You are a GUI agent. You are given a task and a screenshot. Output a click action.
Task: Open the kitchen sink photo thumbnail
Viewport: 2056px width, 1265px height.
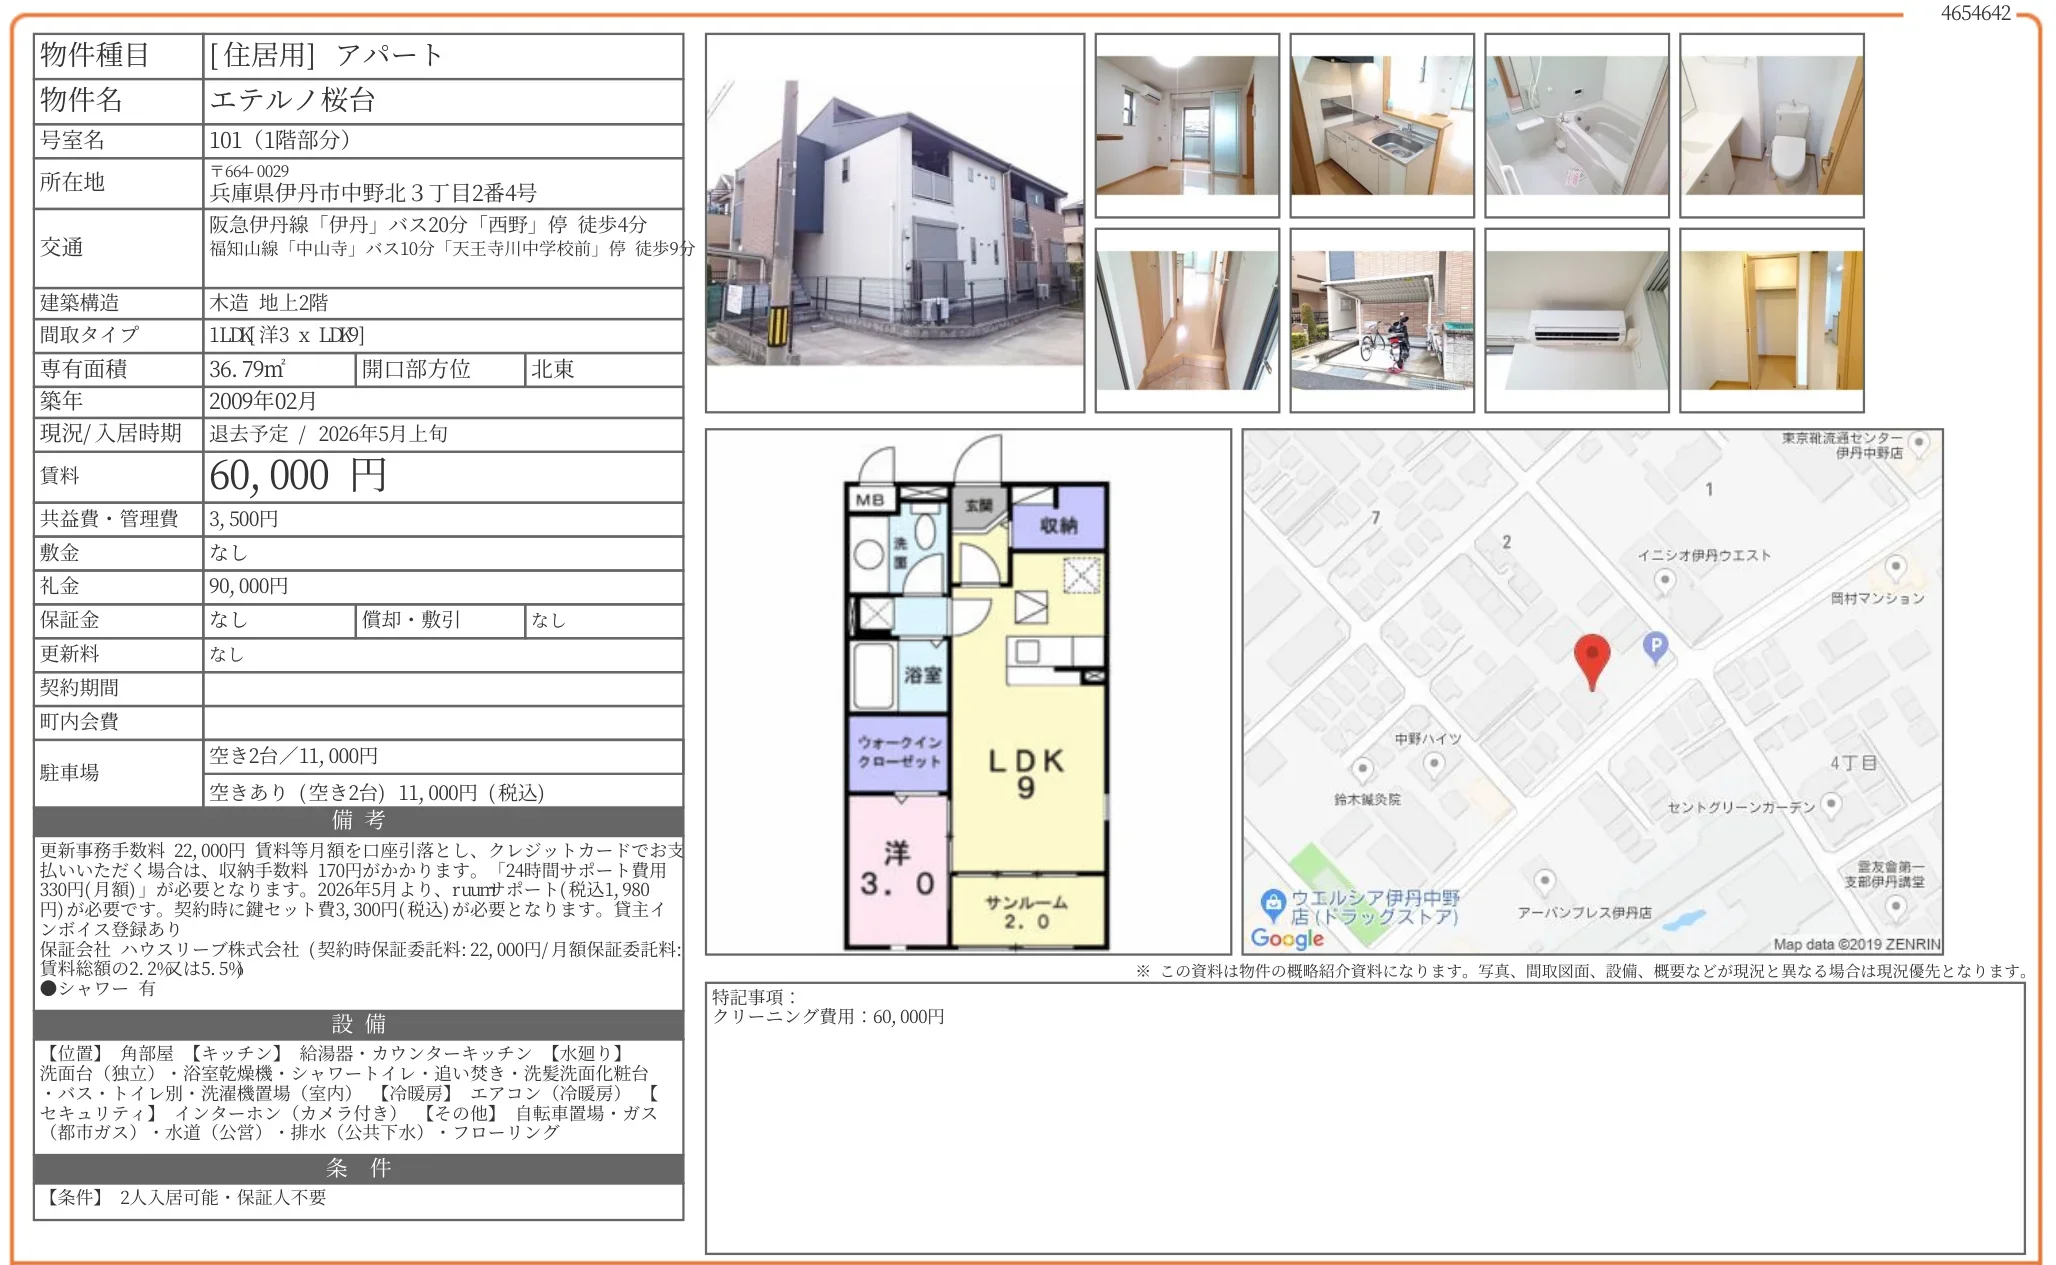(1381, 125)
